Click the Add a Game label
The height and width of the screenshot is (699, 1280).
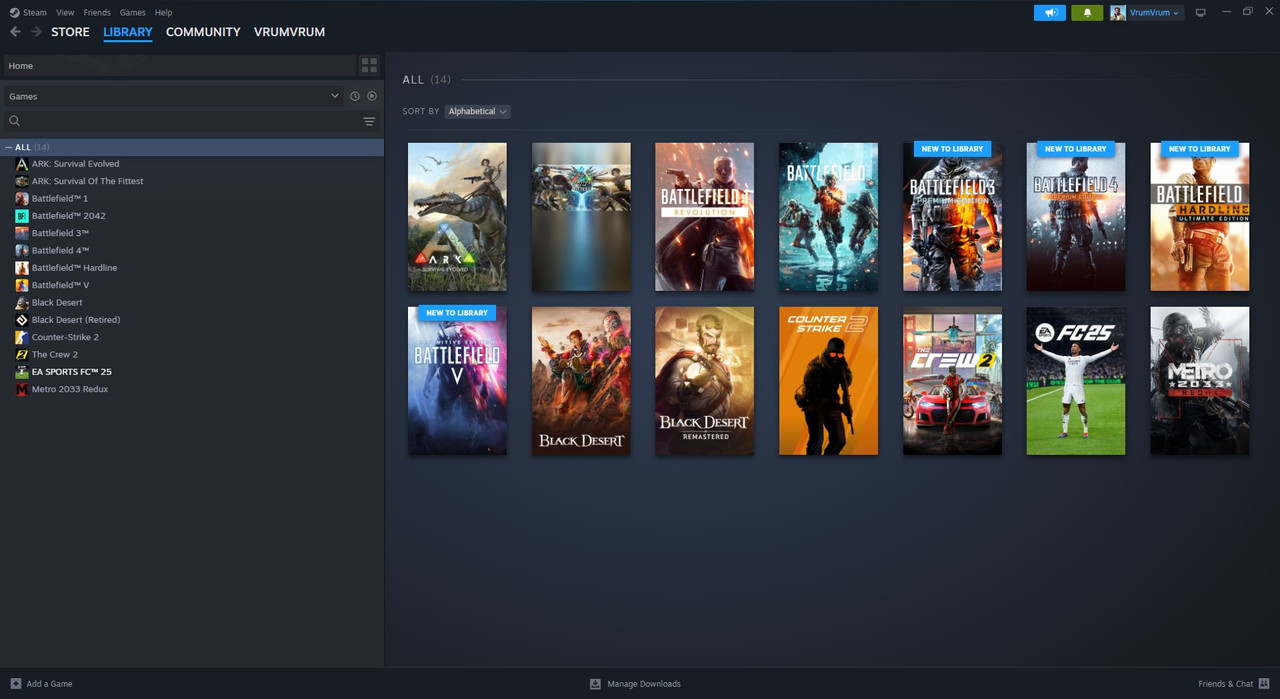pos(49,684)
